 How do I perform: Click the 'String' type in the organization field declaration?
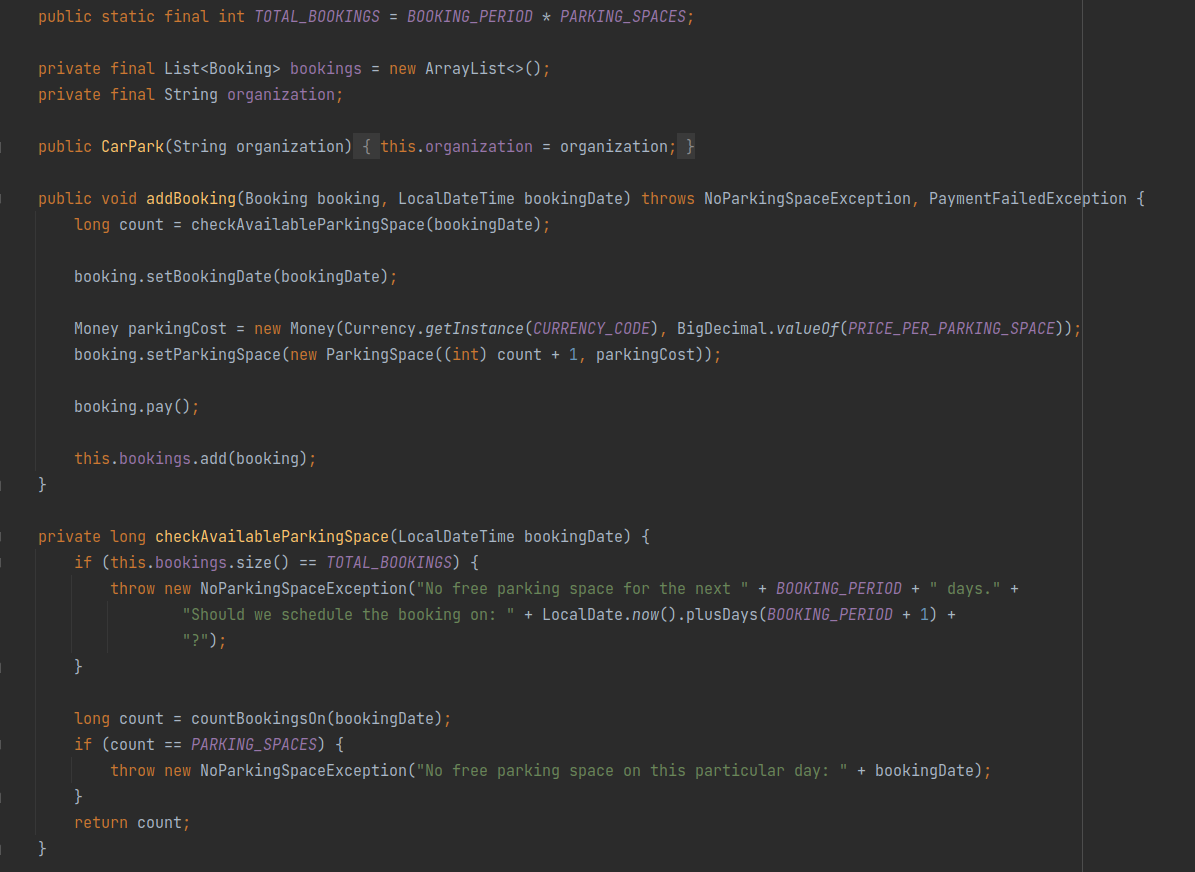coord(191,95)
